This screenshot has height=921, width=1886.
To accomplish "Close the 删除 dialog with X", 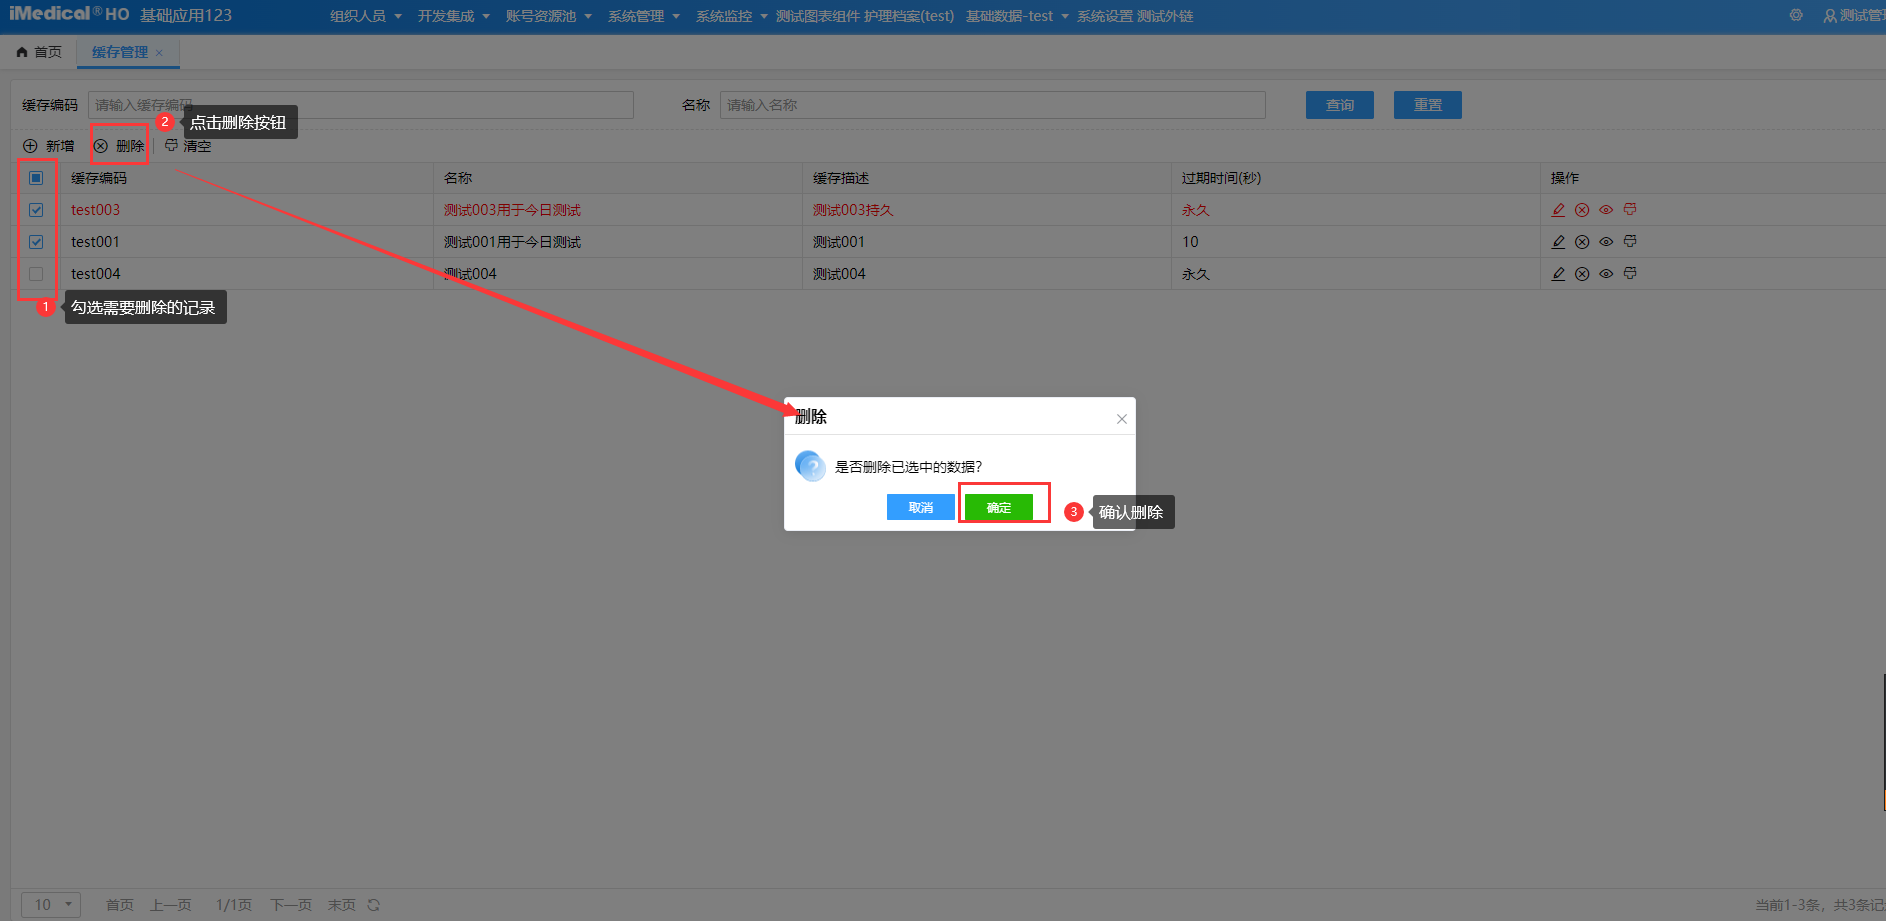I will tap(1122, 419).
